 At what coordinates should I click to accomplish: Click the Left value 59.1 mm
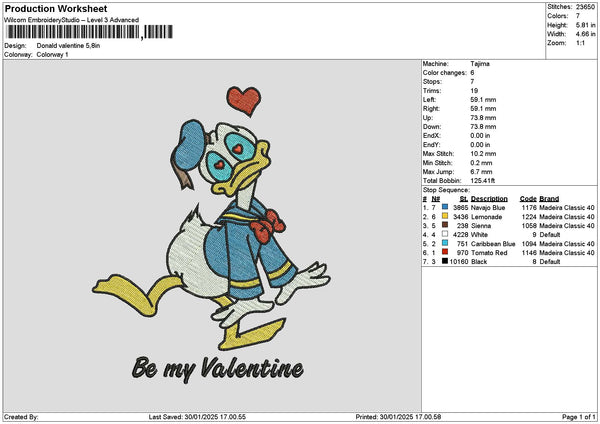483,100
